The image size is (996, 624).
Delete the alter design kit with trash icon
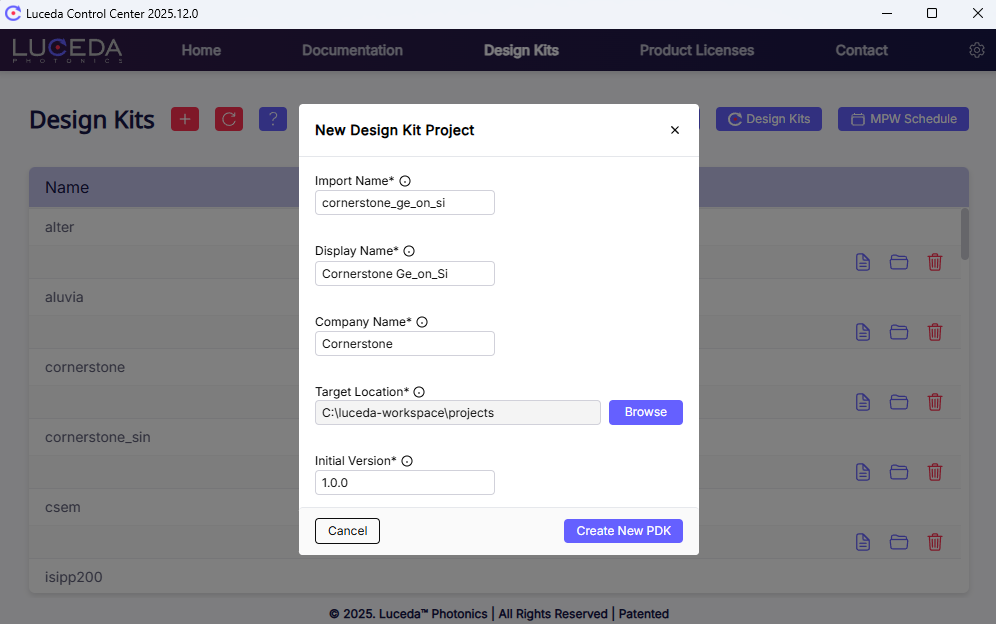[x=935, y=262]
